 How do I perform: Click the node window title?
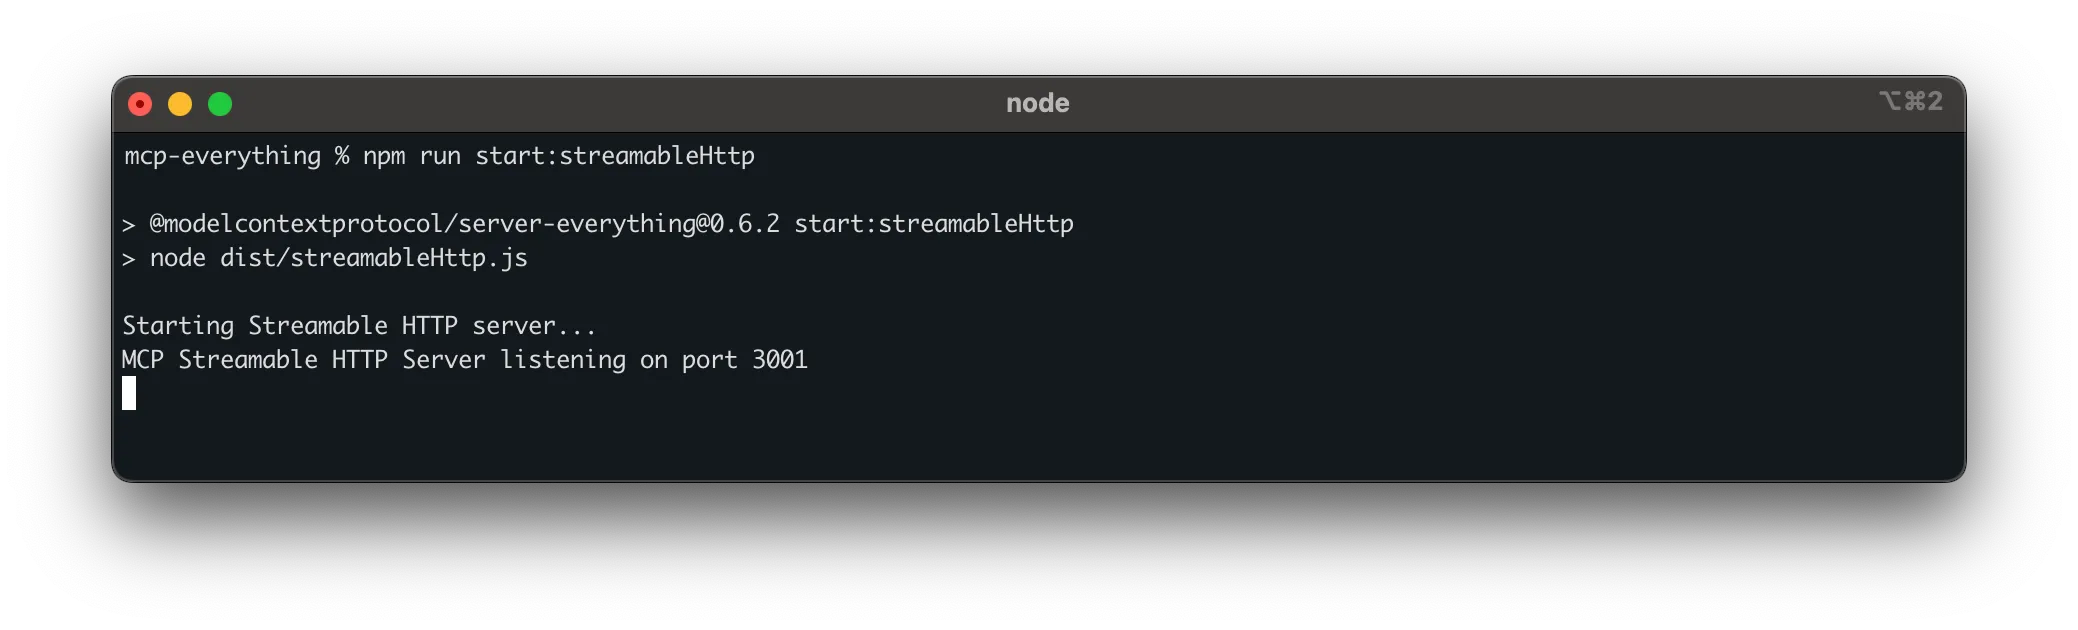tap(1037, 103)
